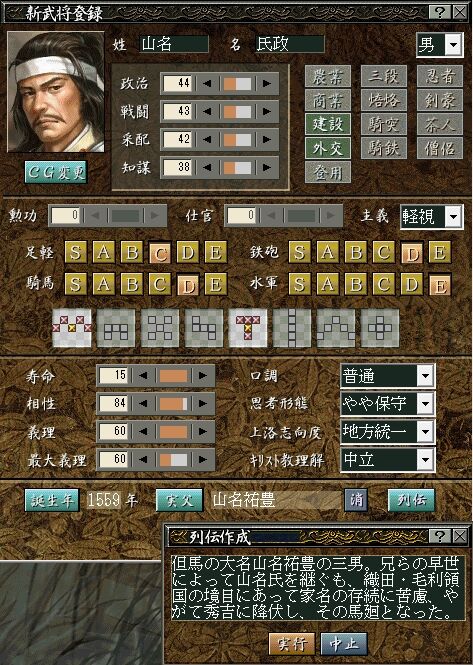Viewport: 473px width, 665px height.
Task: Set 鉄砲 aptitude to rank A
Action: tap(327, 252)
